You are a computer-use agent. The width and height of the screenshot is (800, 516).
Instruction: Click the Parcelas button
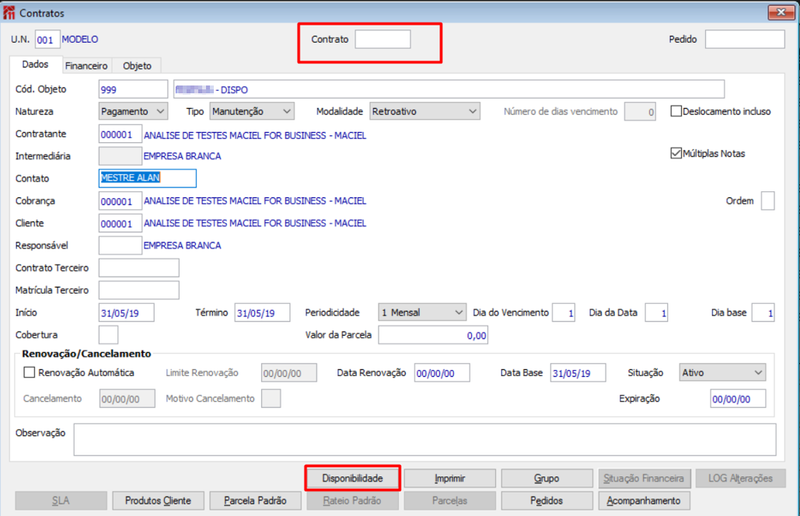pyautogui.click(x=449, y=501)
